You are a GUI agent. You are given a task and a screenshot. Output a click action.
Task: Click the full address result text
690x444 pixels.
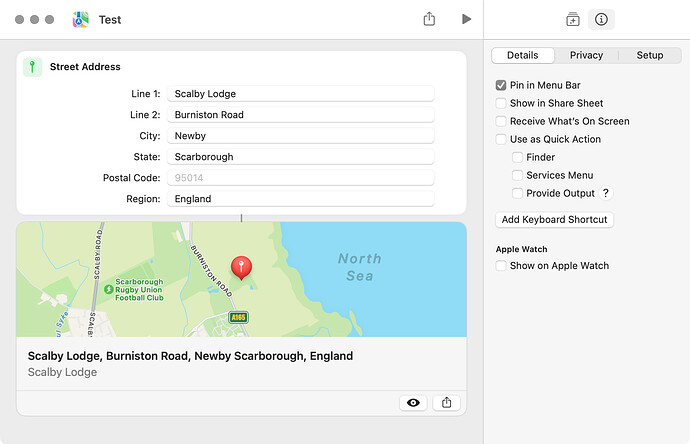(x=190, y=356)
